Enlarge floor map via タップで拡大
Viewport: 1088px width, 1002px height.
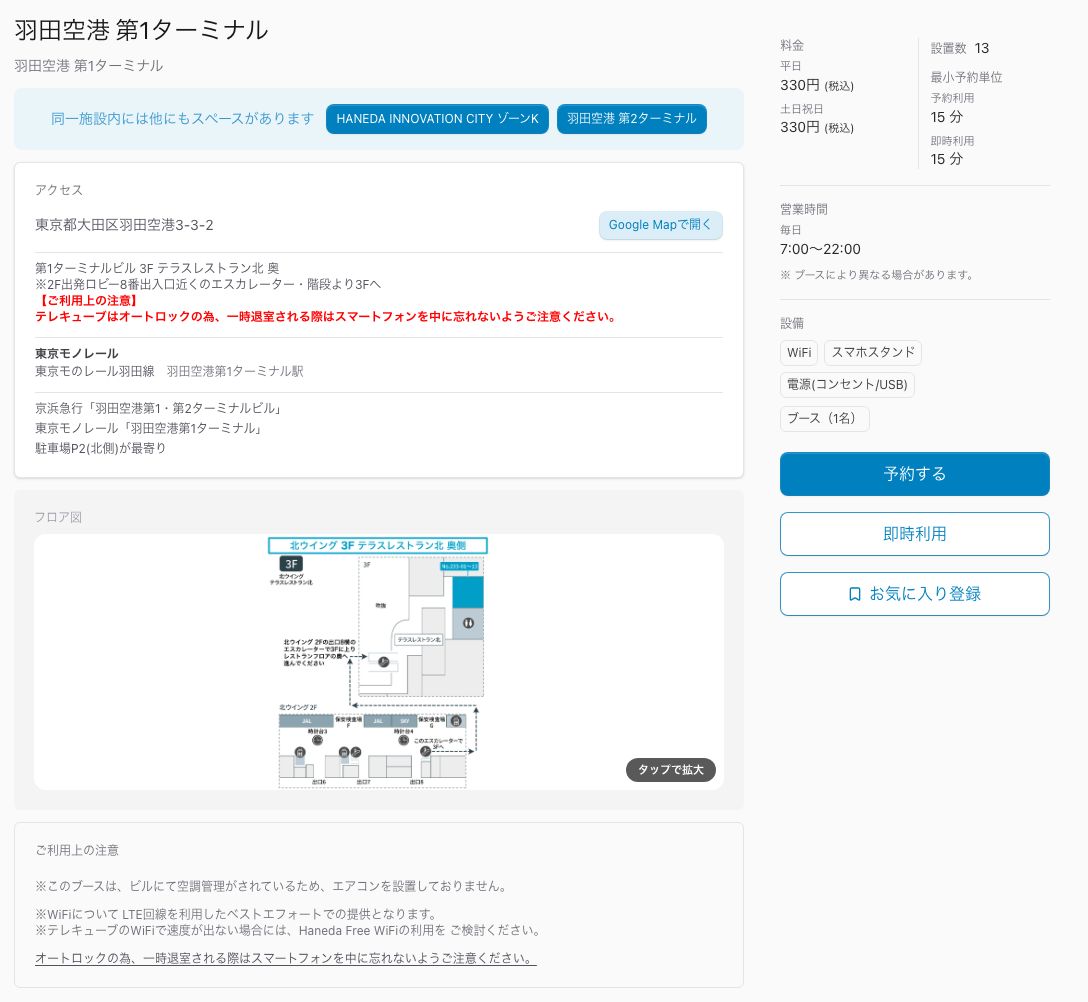(x=670, y=770)
